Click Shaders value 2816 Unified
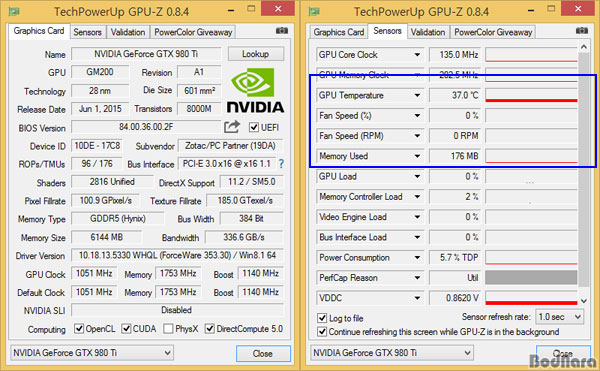Screen dimensions: 600x371 (112, 182)
